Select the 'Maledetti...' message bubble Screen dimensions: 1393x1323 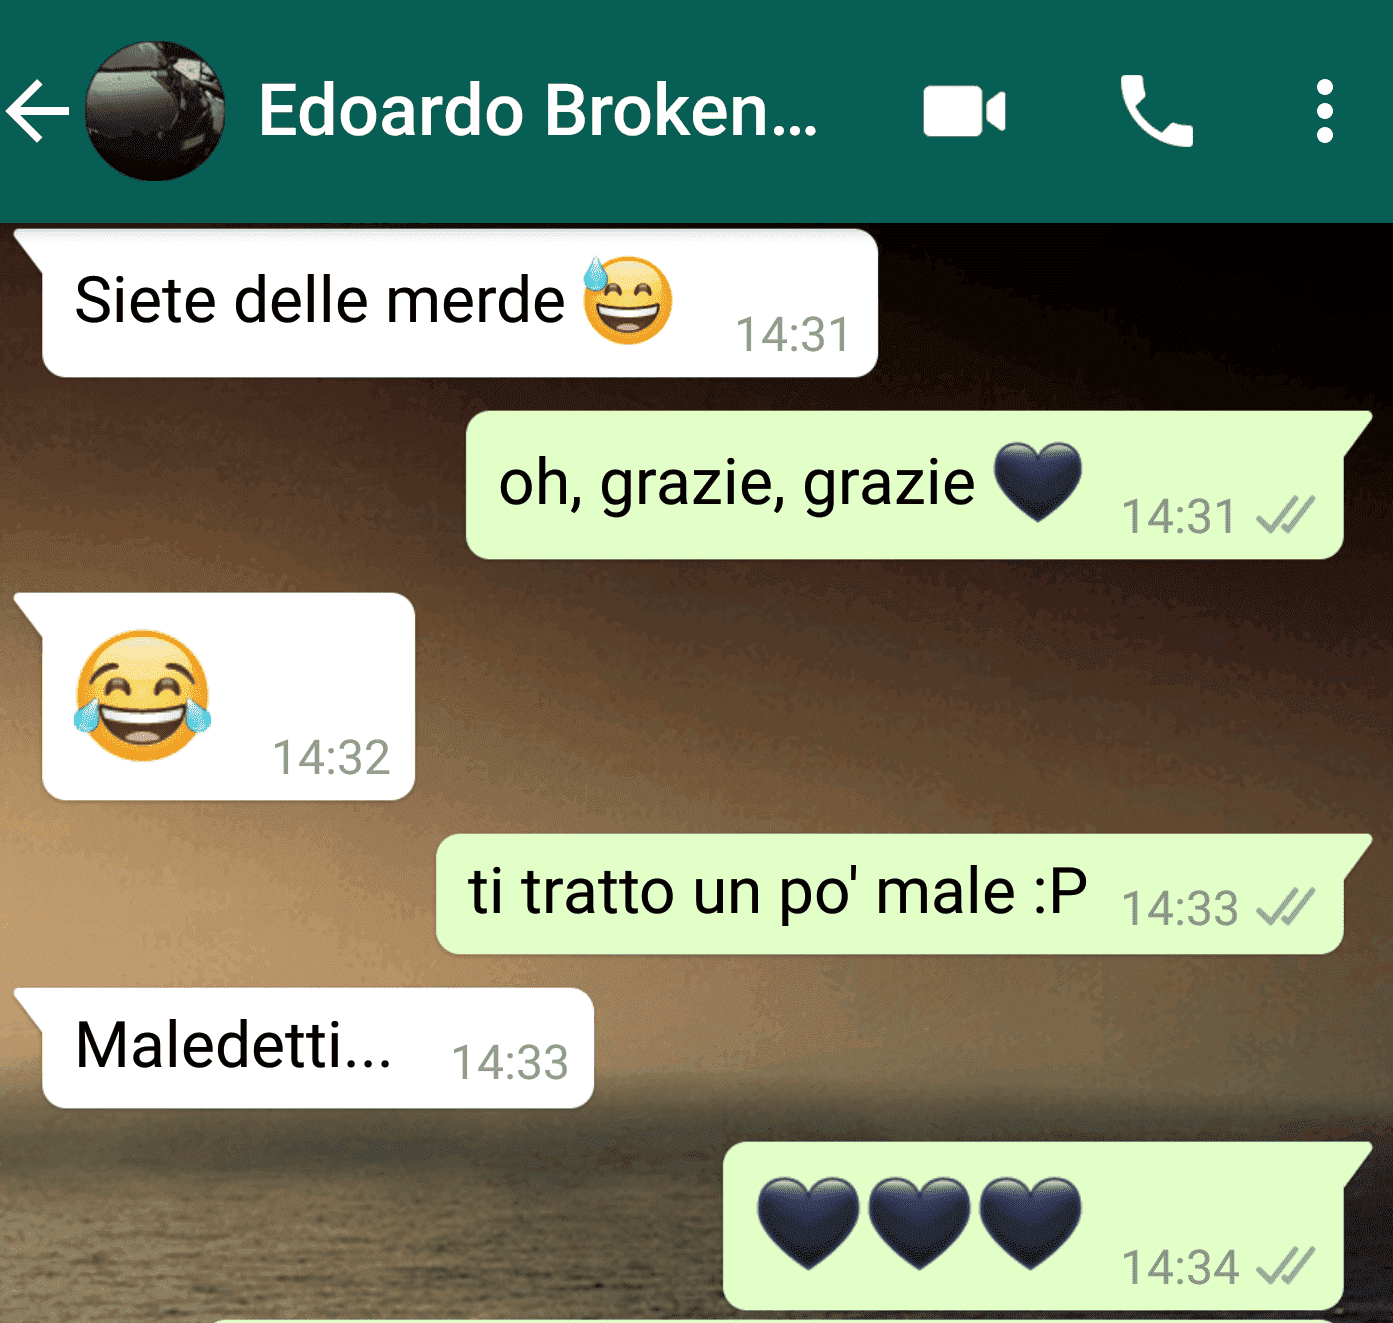click(318, 1048)
